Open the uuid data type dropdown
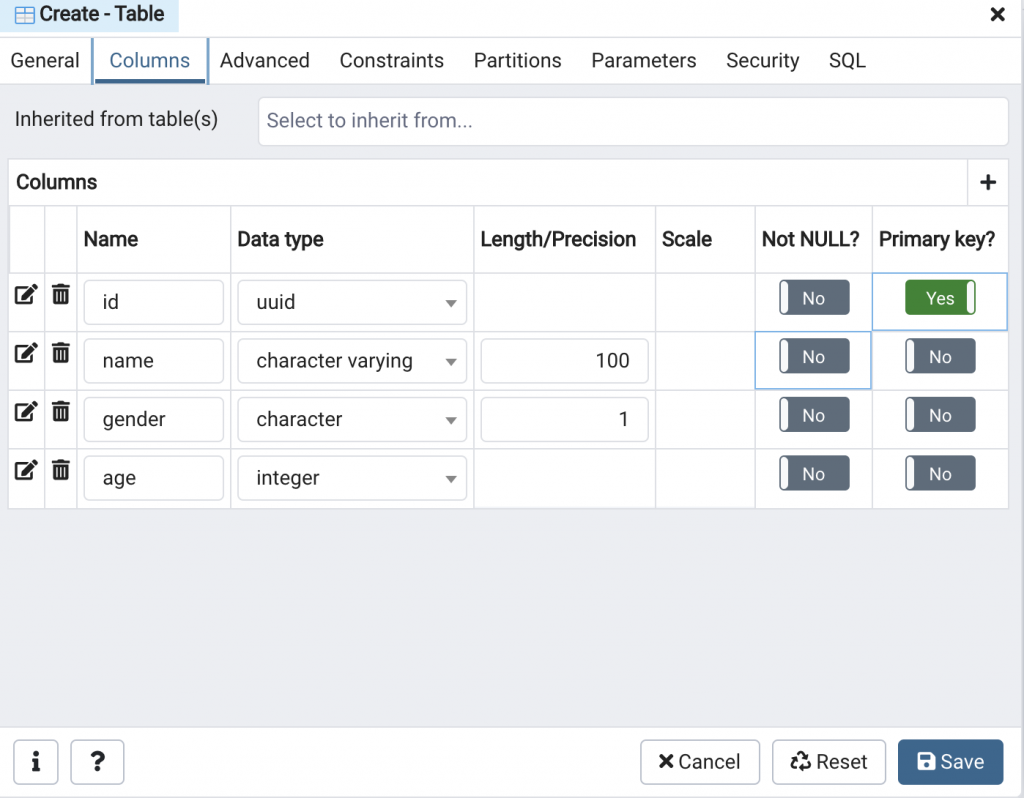This screenshot has width=1024, height=798. (352, 302)
